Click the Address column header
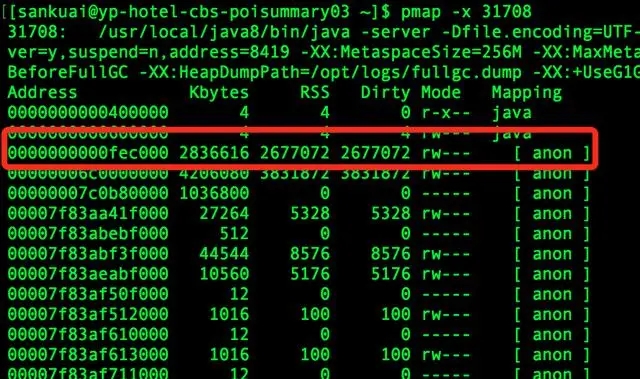 pyautogui.click(x=42, y=93)
